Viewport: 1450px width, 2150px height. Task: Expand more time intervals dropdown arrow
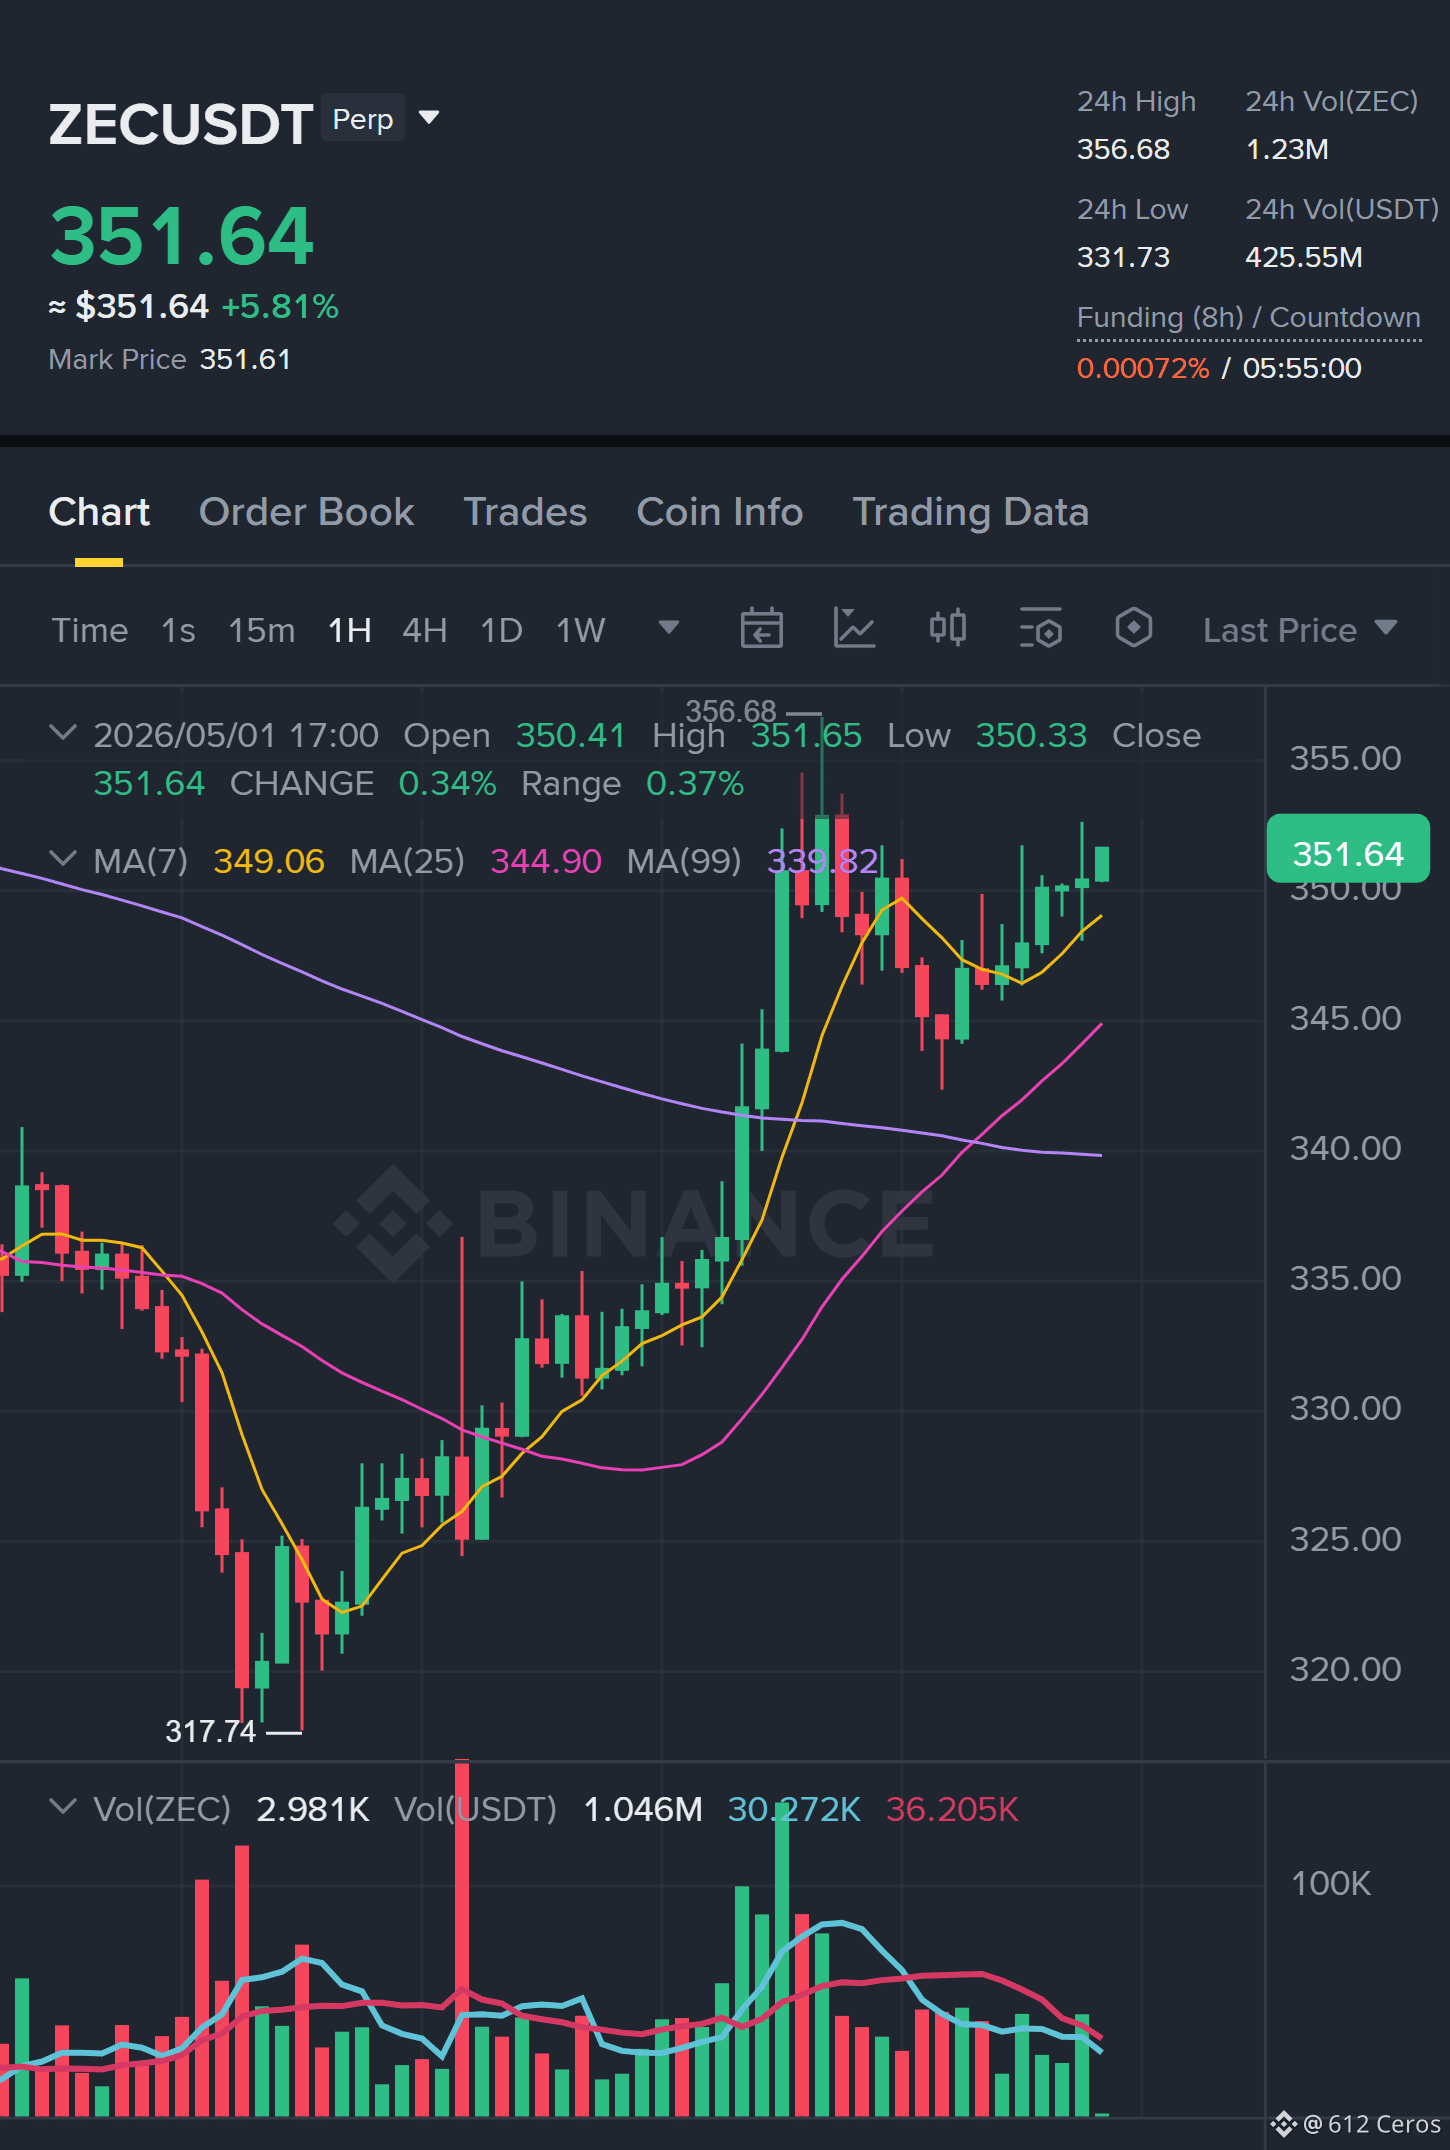[669, 628]
